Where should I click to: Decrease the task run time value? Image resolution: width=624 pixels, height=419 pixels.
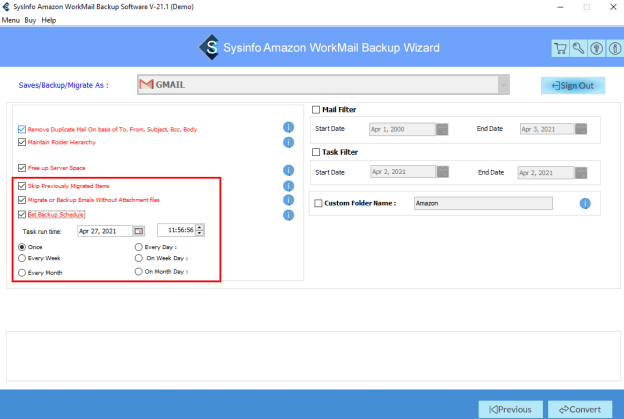(200, 233)
